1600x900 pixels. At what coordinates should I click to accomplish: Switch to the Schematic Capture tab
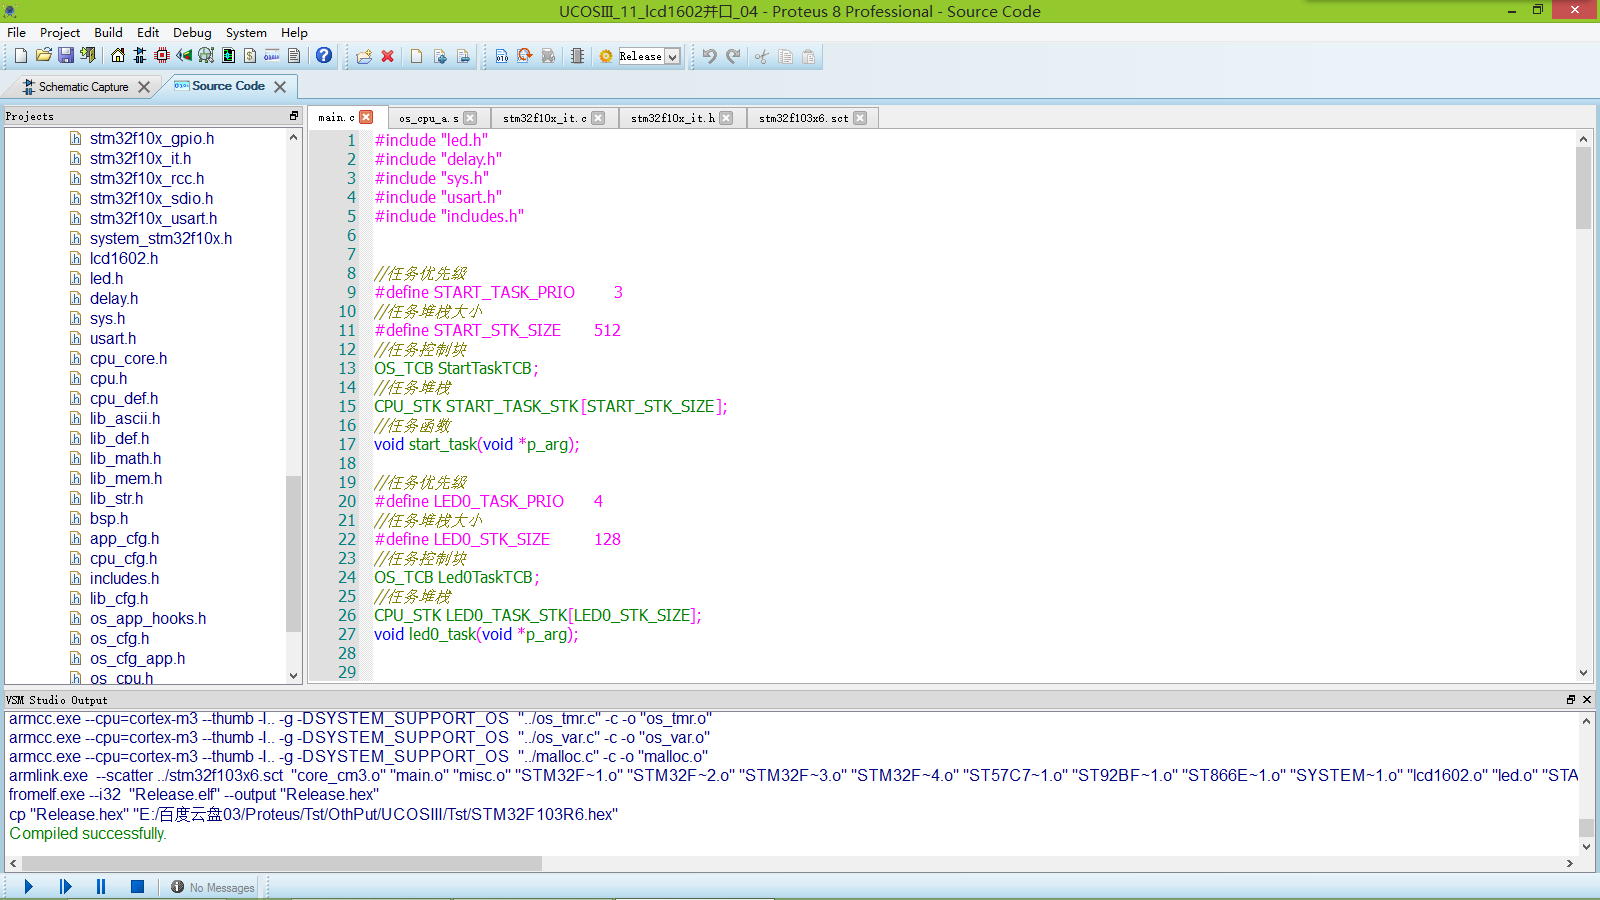point(83,87)
